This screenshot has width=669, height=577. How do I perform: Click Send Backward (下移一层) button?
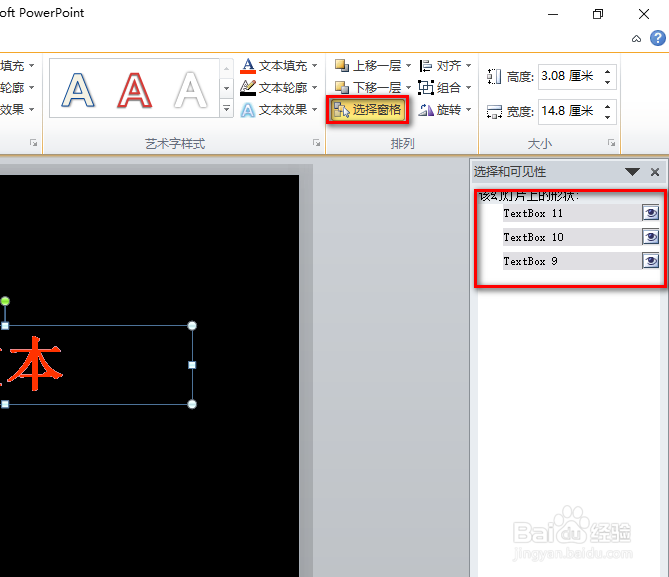pos(368,87)
